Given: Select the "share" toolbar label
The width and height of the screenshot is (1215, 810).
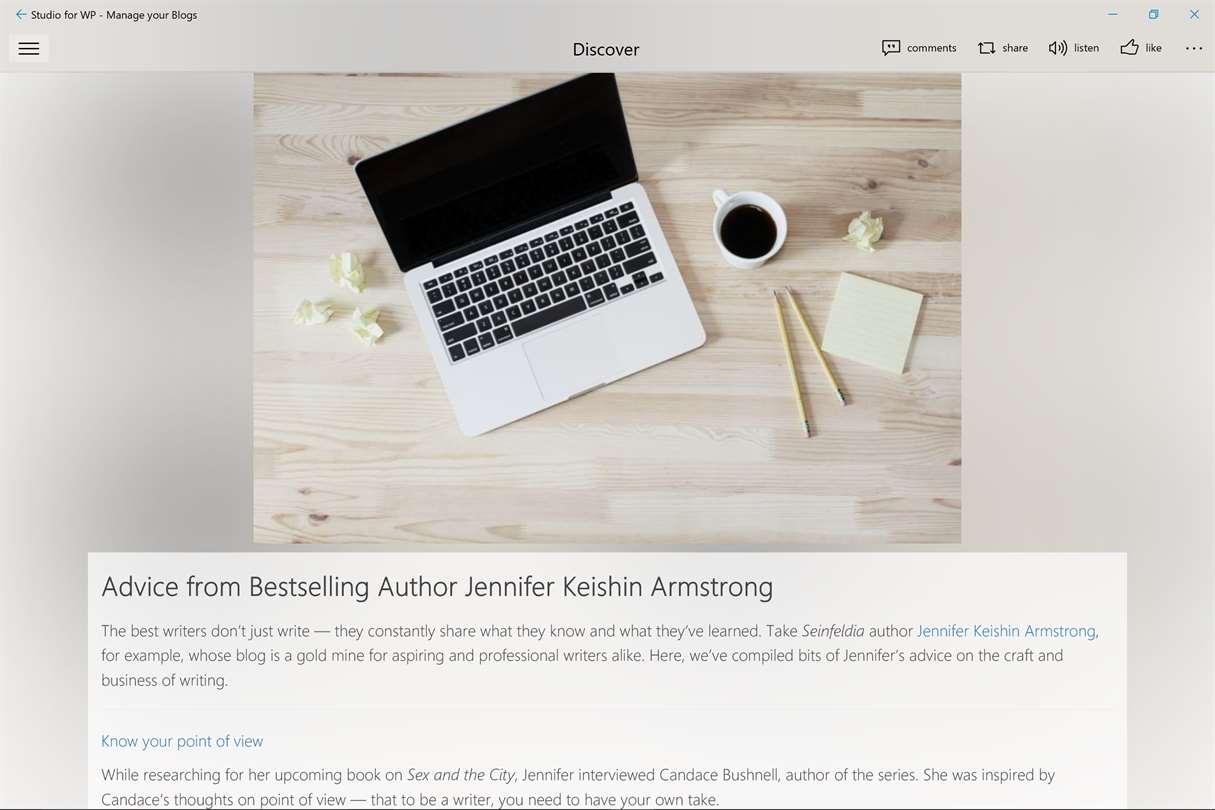Looking at the screenshot, I should tap(1015, 48).
